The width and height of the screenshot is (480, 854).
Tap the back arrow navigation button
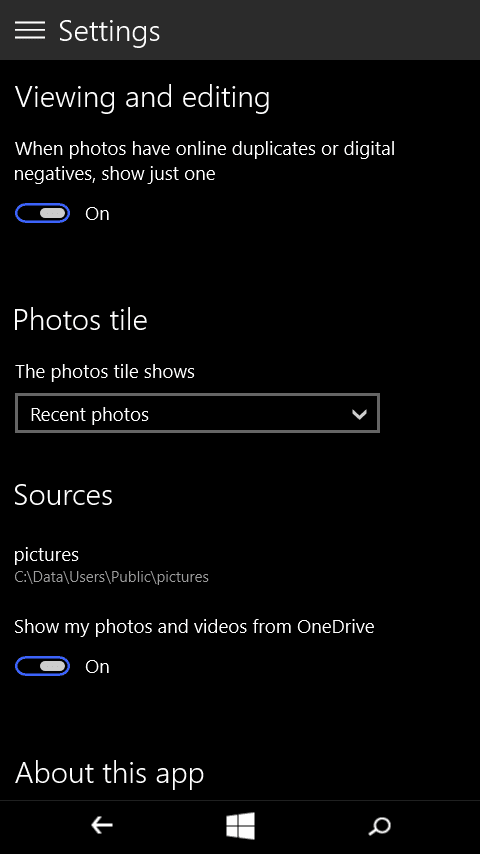pyautogui.click(x=101, y=826)
